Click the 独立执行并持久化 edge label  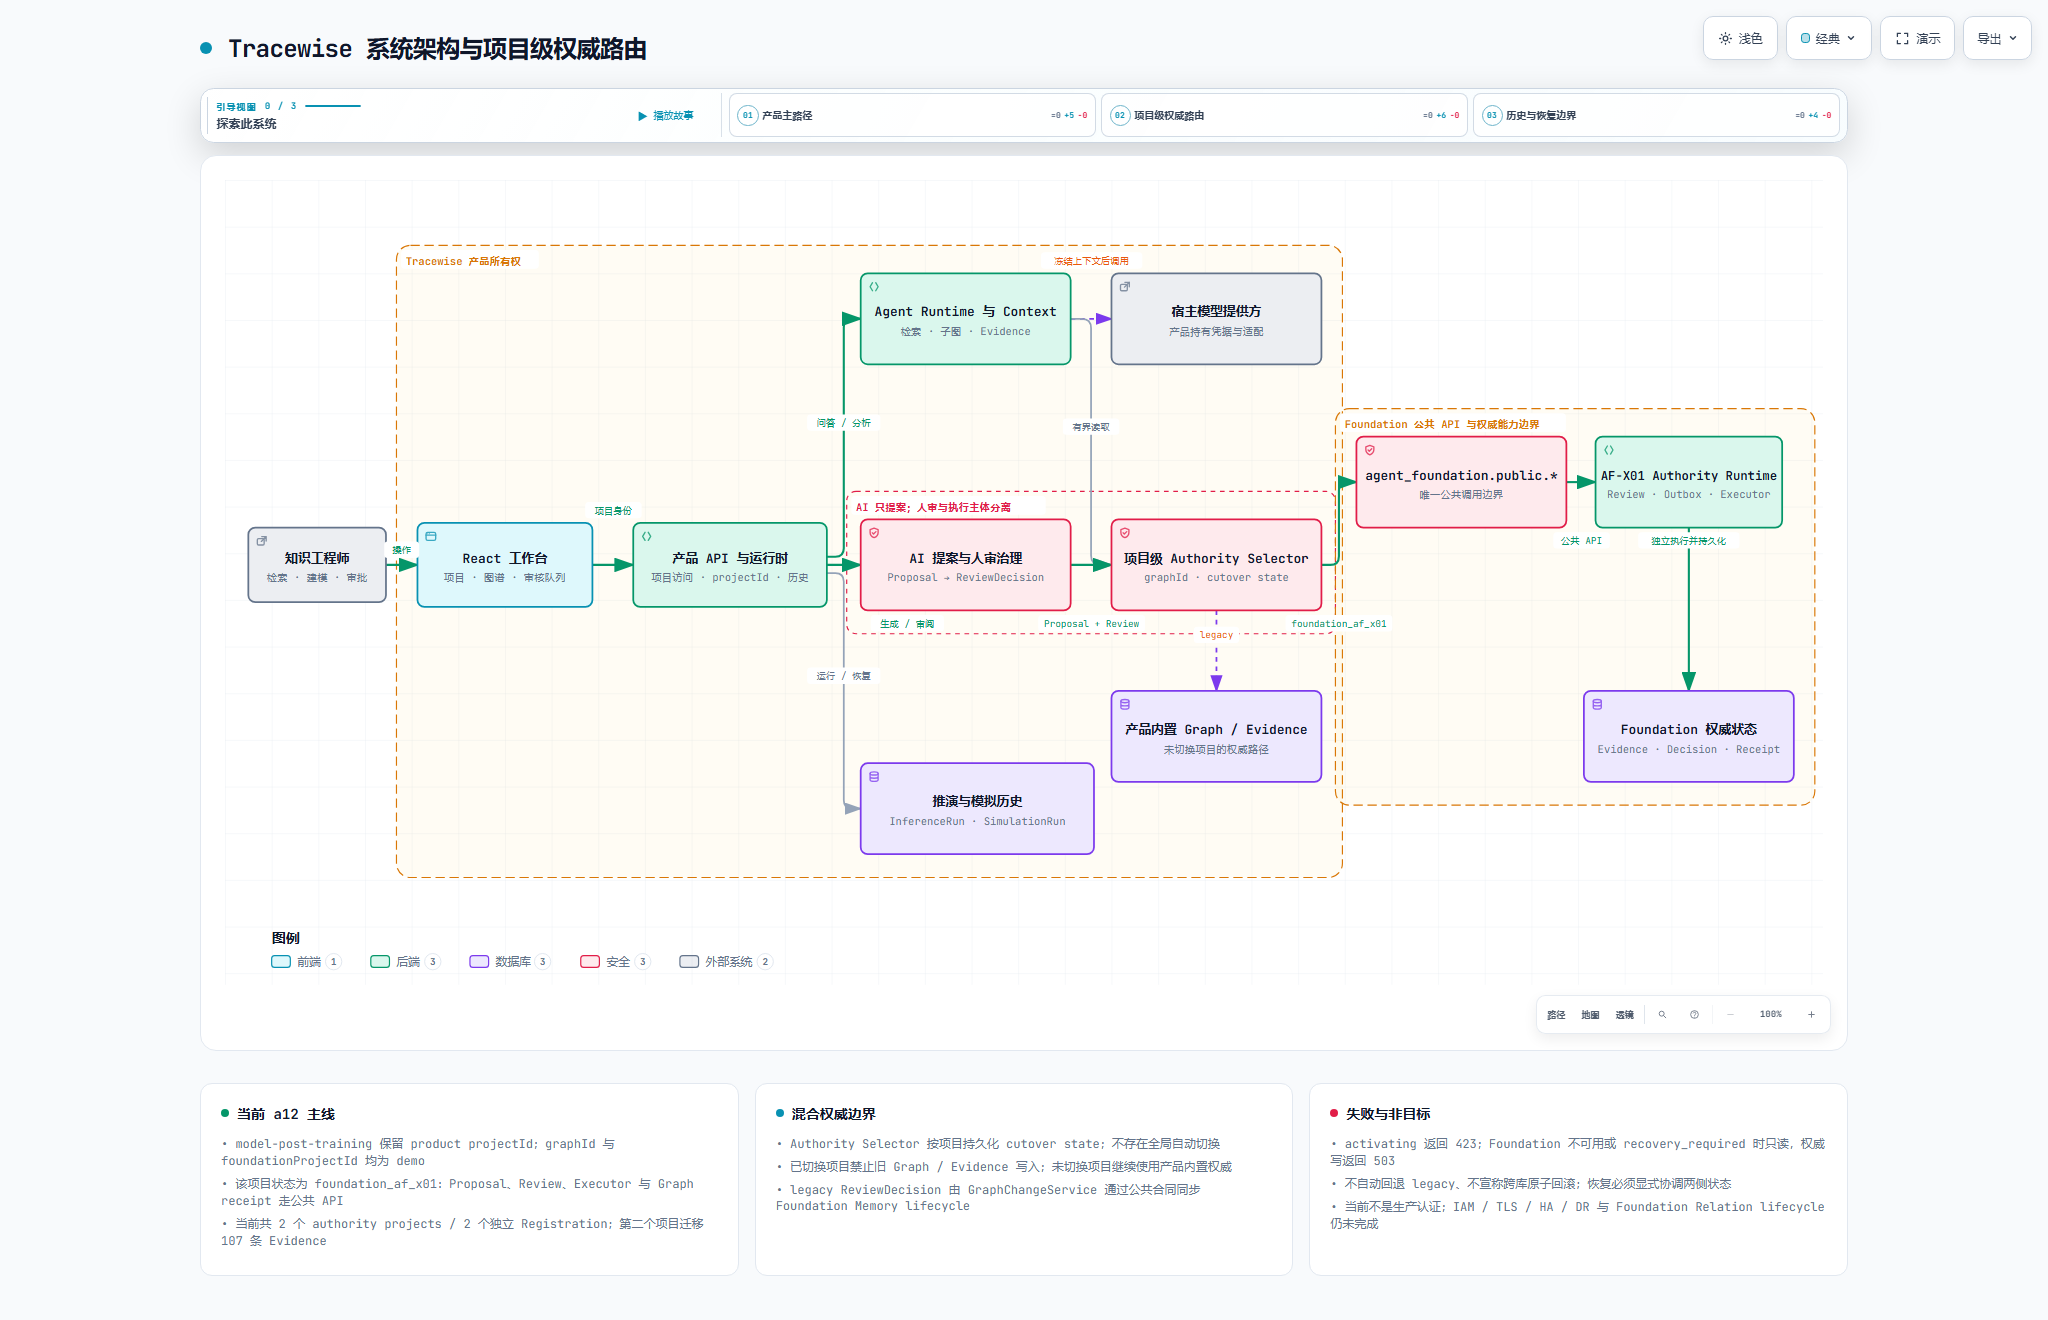click(1688, 541)
